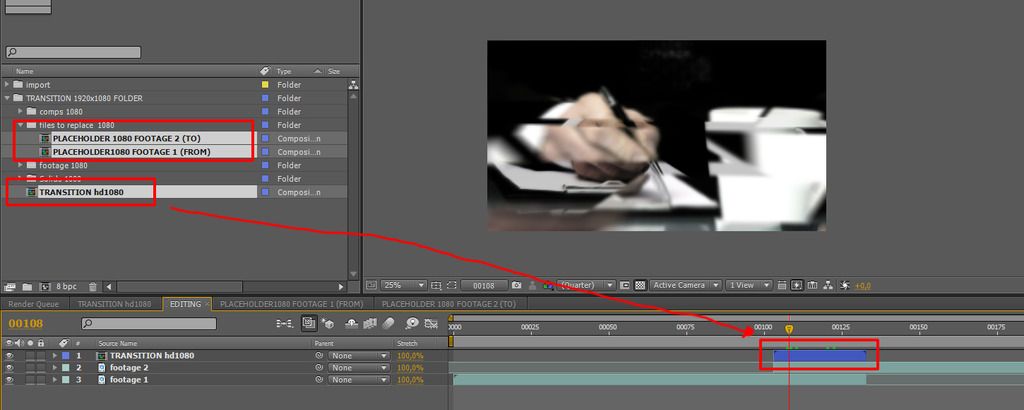Click the blue label swatch of import folder
Screen dimensions: 1024x410
pos(265,85)
